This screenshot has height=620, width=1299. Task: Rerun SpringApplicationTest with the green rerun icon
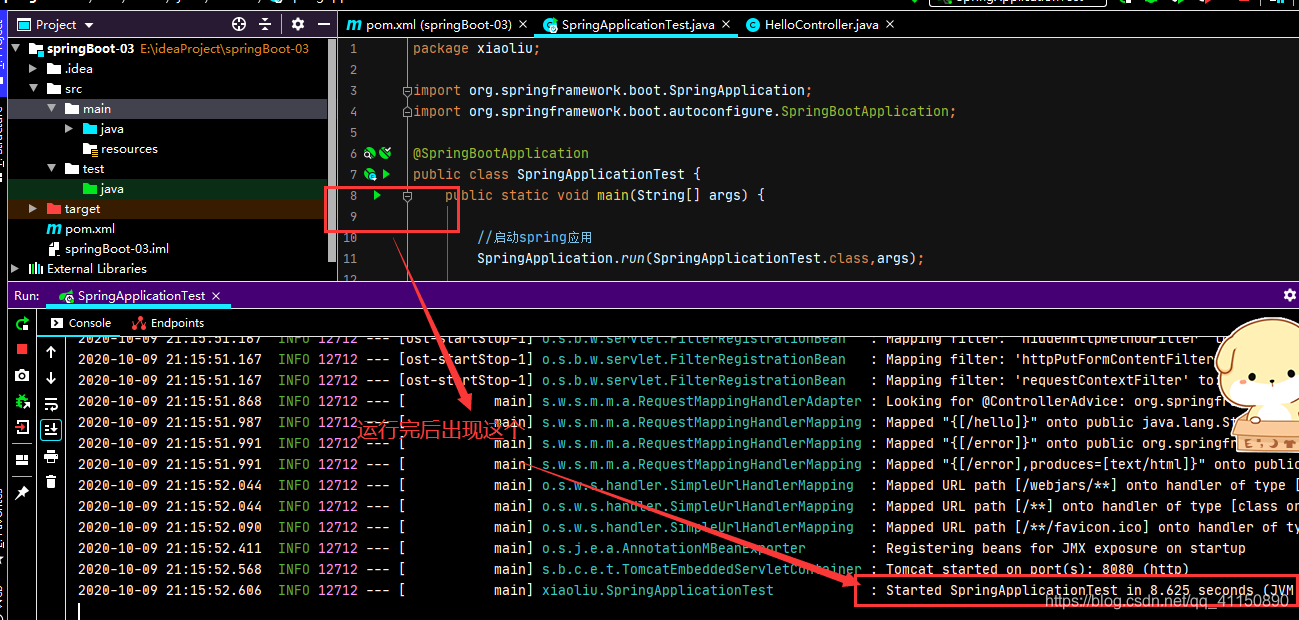point(22,324)
